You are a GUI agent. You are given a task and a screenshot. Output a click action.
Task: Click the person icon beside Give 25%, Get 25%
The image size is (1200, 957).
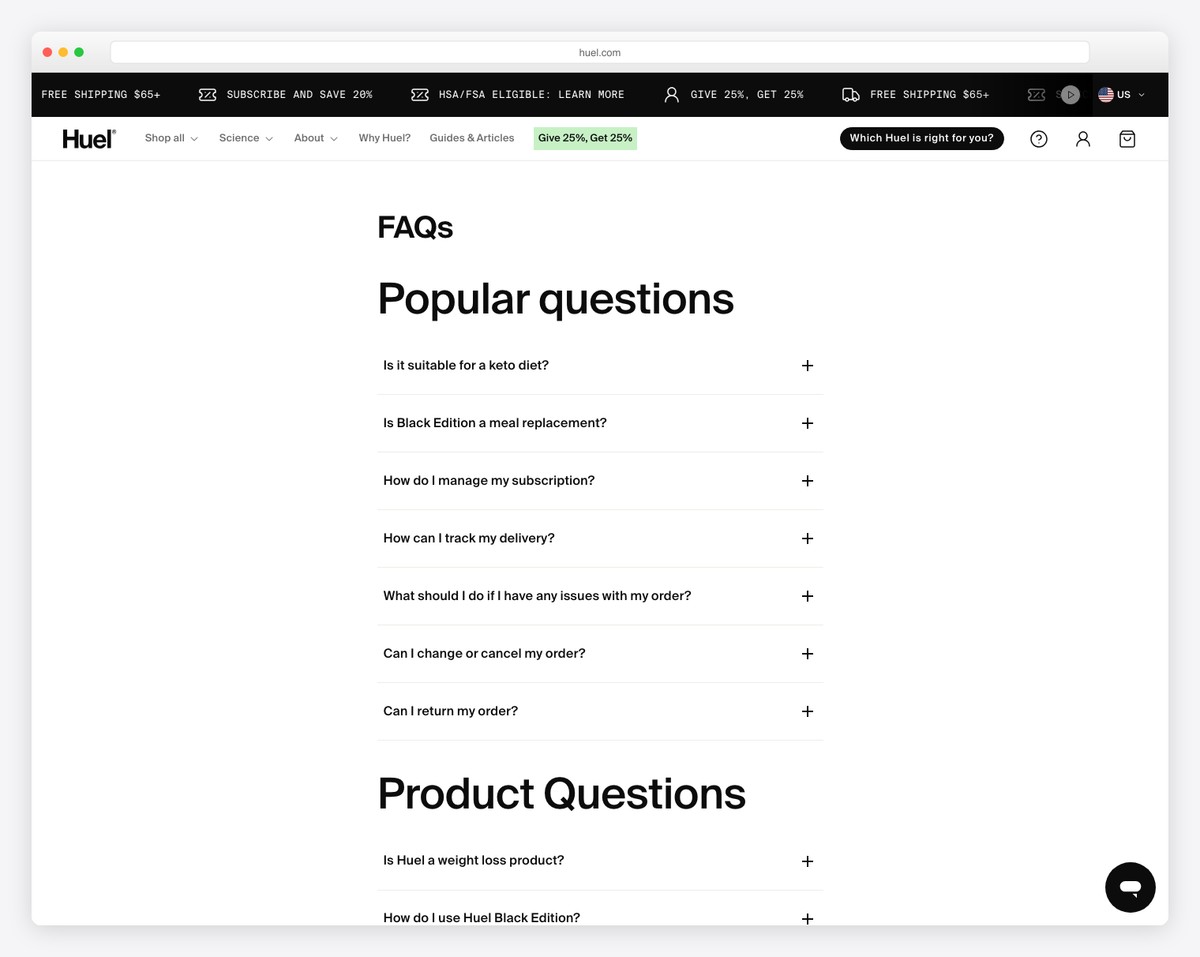(670, 94)
